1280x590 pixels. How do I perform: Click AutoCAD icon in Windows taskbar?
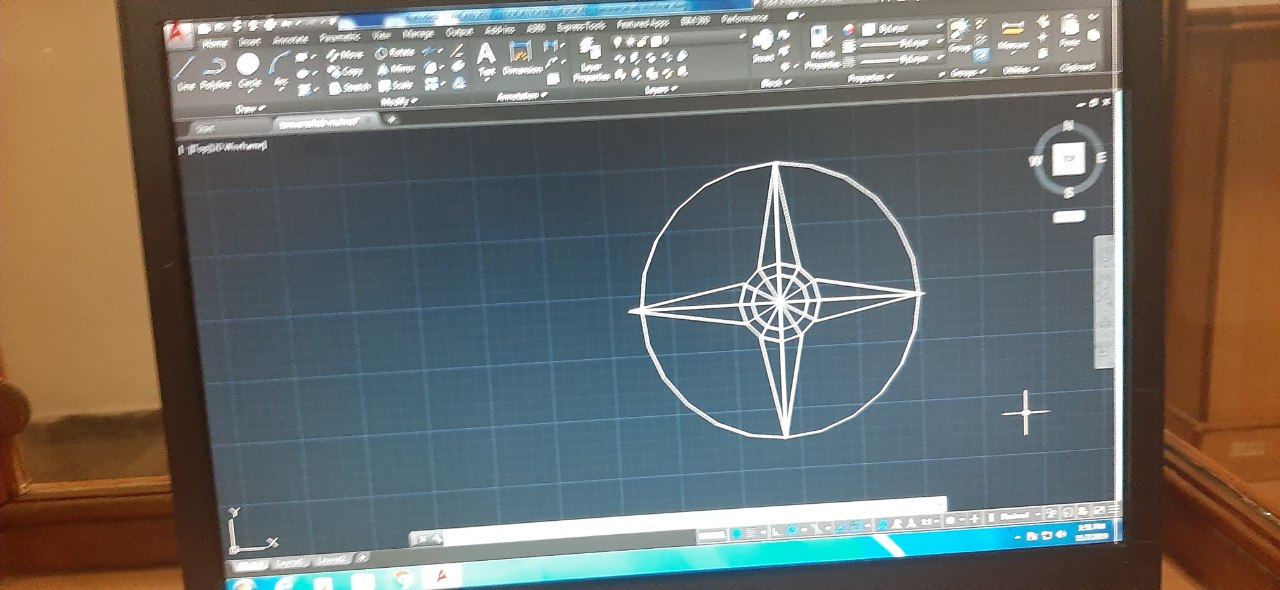coord(441,578)
